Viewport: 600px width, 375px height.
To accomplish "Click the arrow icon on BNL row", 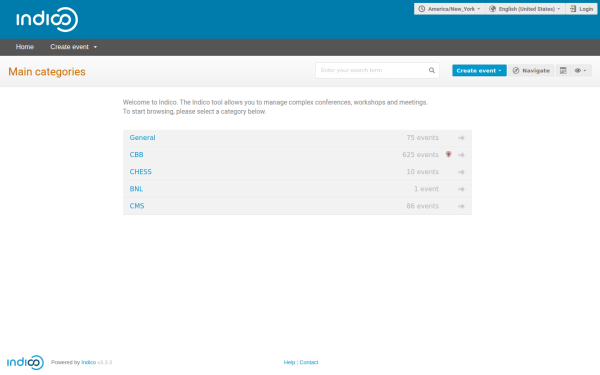I will click(461, 189).
